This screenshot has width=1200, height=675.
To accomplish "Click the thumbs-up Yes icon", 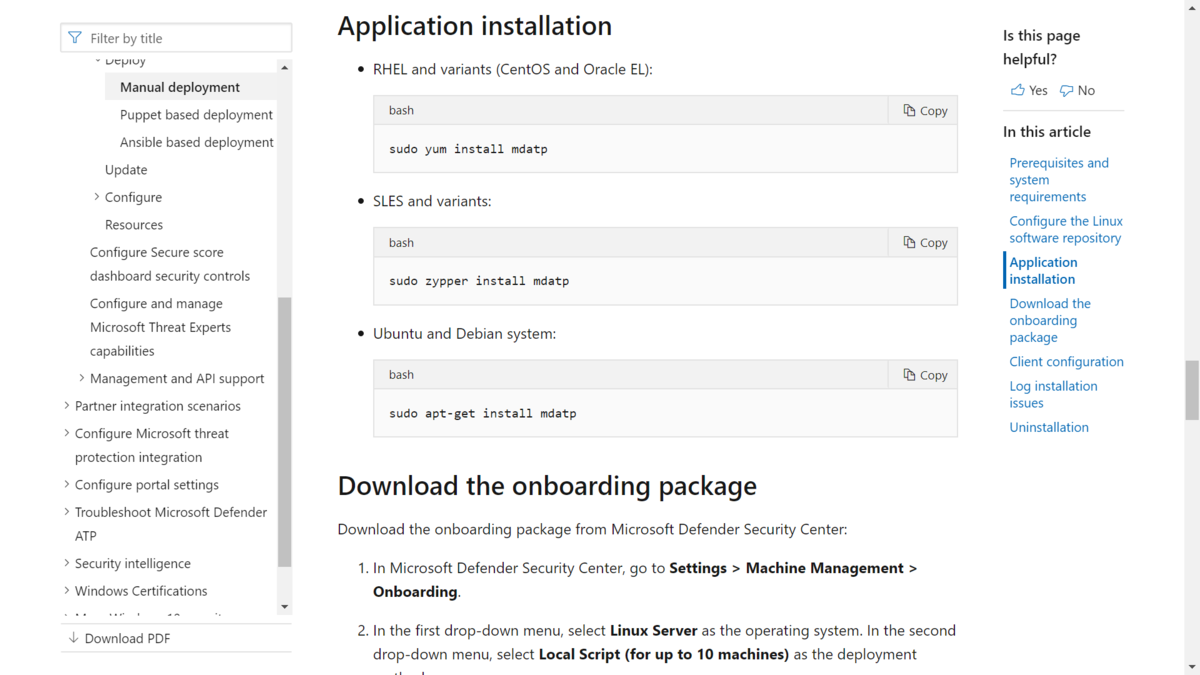I will point(1017,90).
